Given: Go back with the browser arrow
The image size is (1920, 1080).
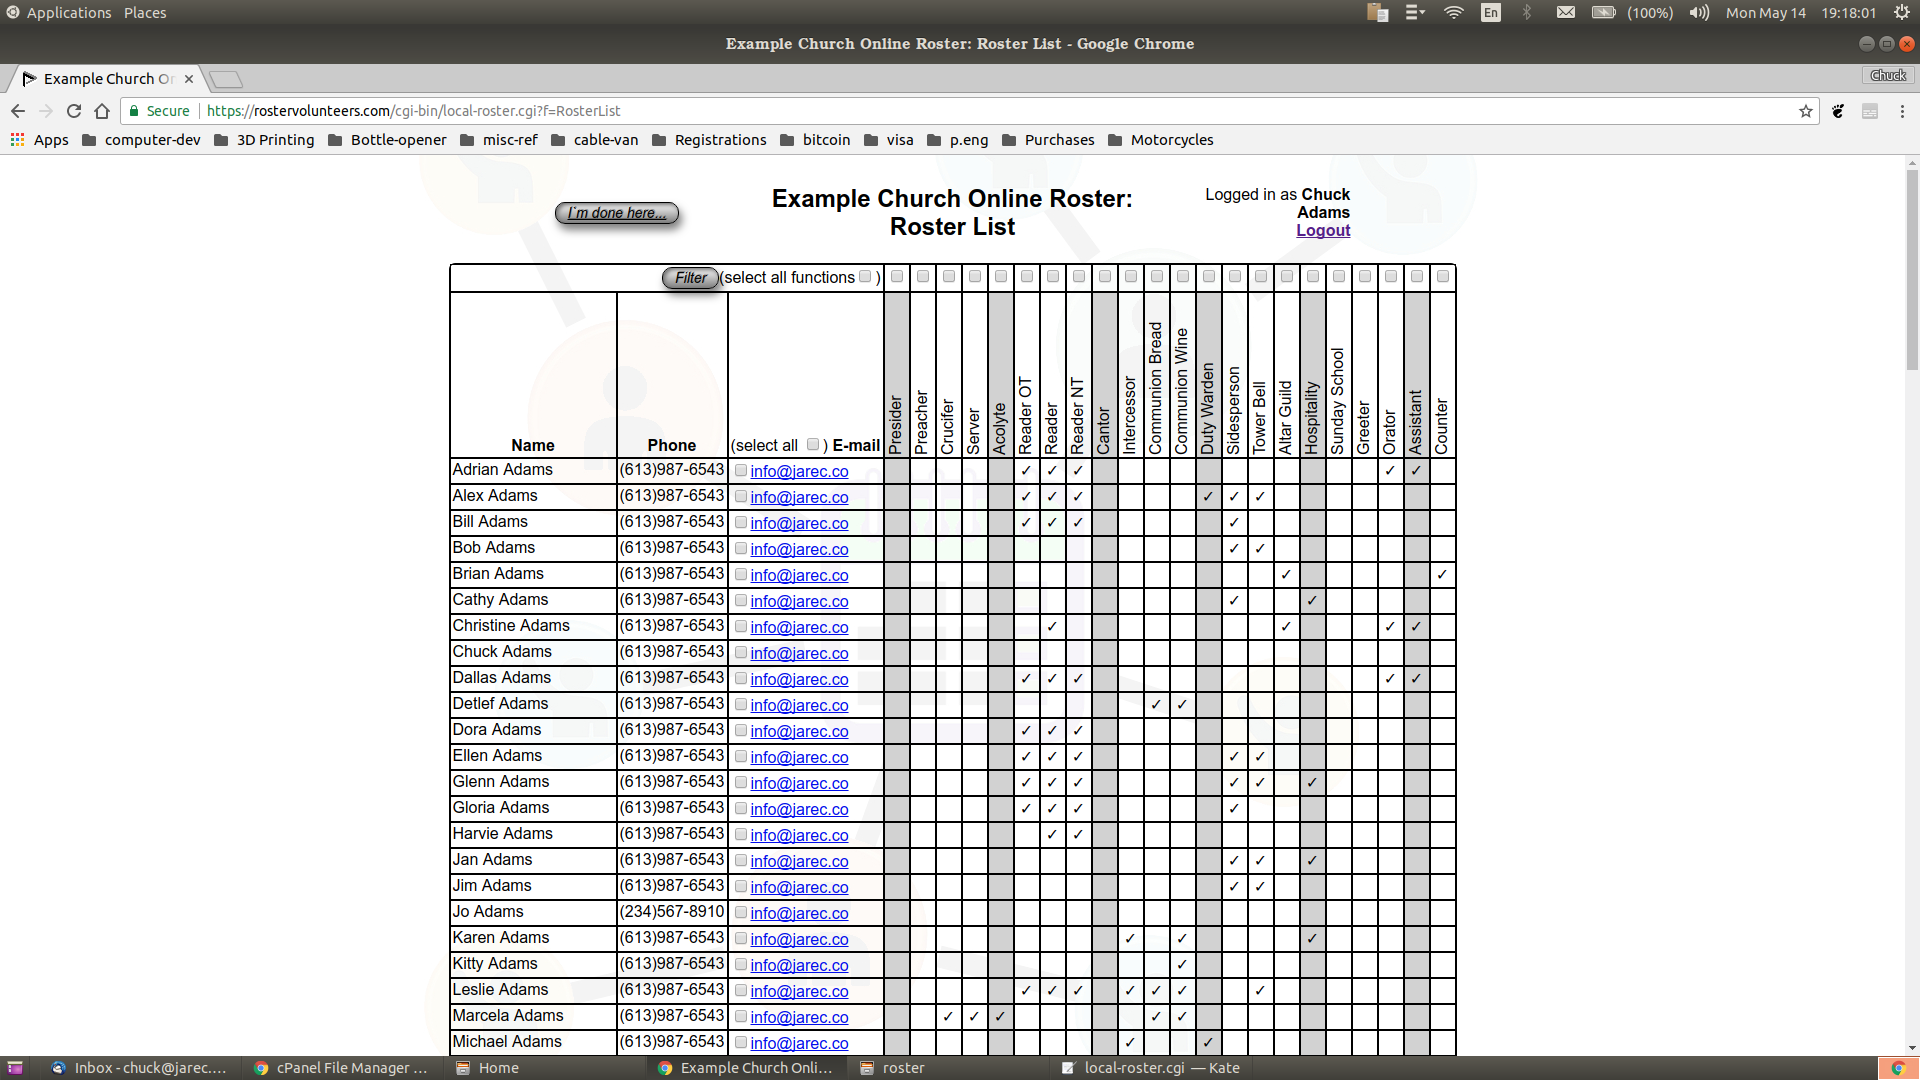Looking at the screenshot, I should pyautogui.click(x=18, y=111).
